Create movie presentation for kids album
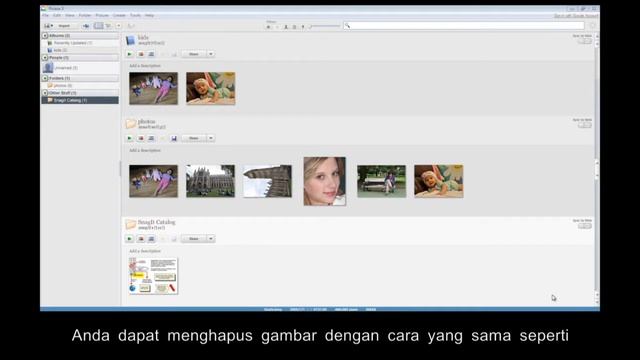Image resolution: width=640 pixels, height=360 pixels. click(x=151, y=54)
